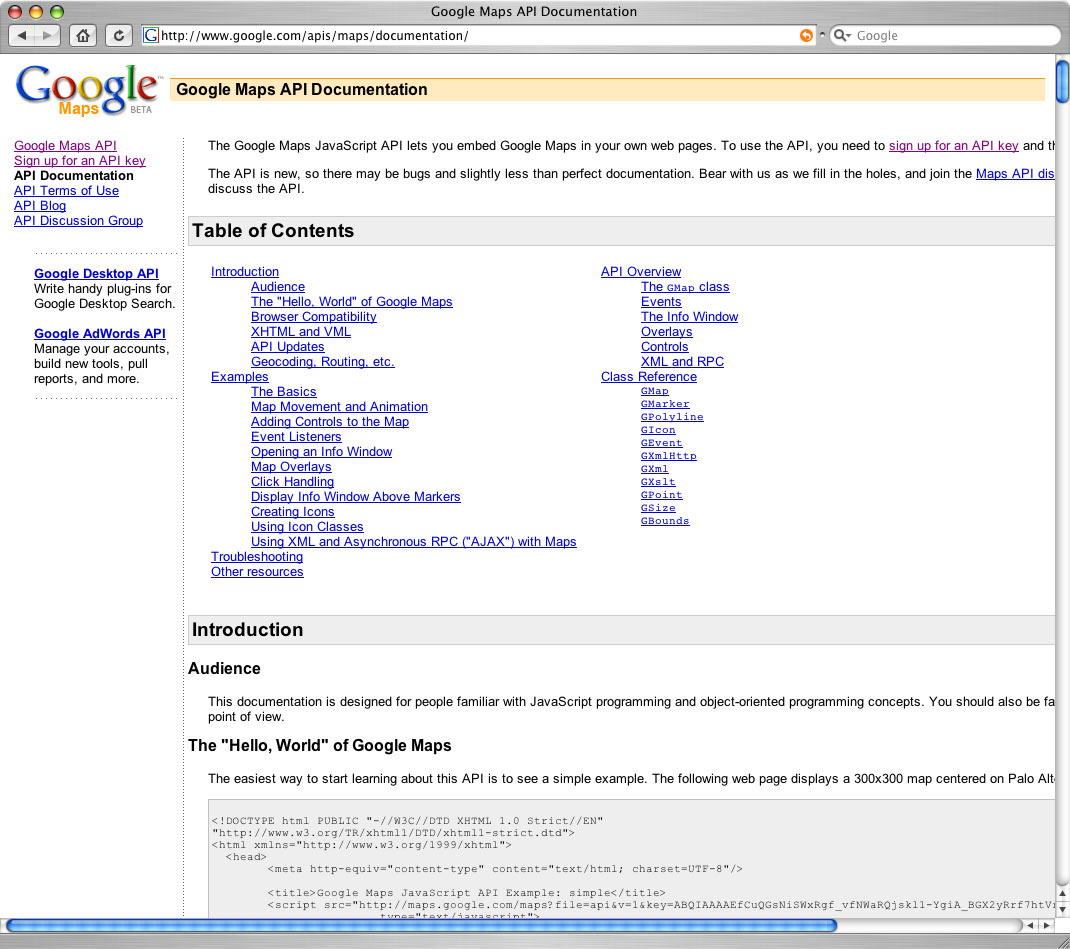Viewport: 1070px width, 949px height.
Task: Click the scroll up arrow
Action: pyautogui.click(x=1062, y=893)
